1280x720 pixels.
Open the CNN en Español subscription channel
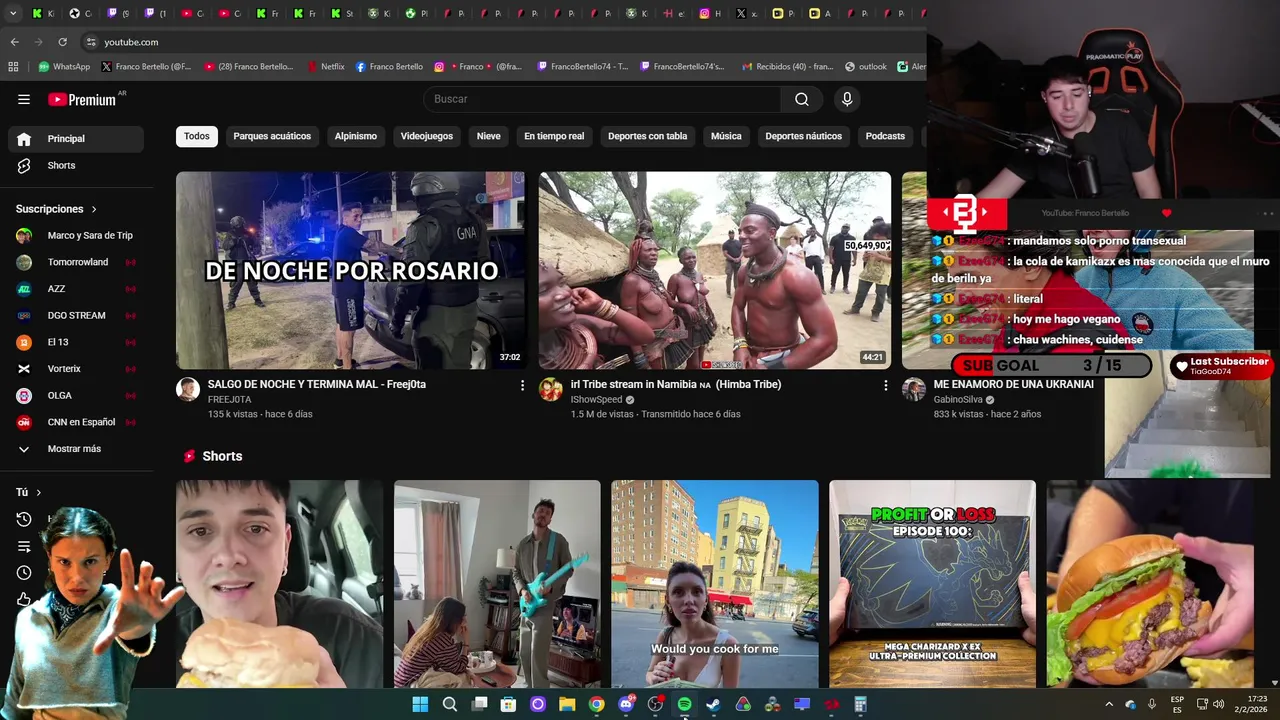(76, 422)
